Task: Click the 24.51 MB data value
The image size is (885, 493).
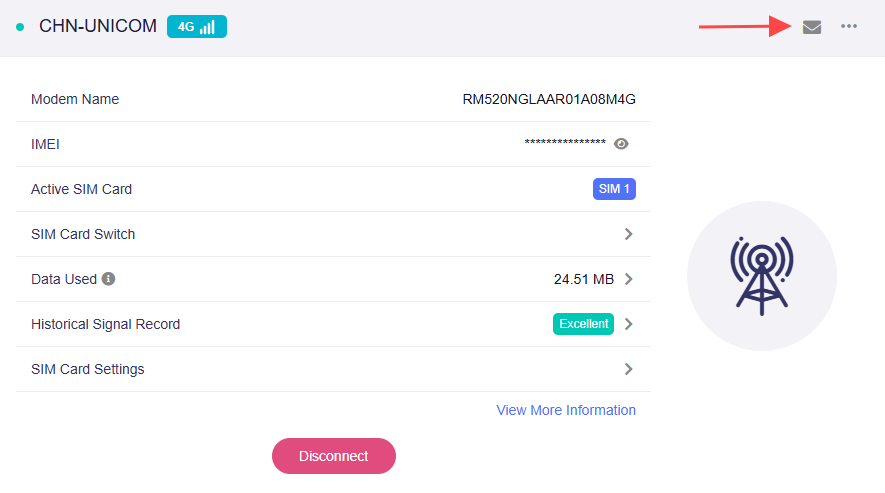Action: click(x=584, y=280)
